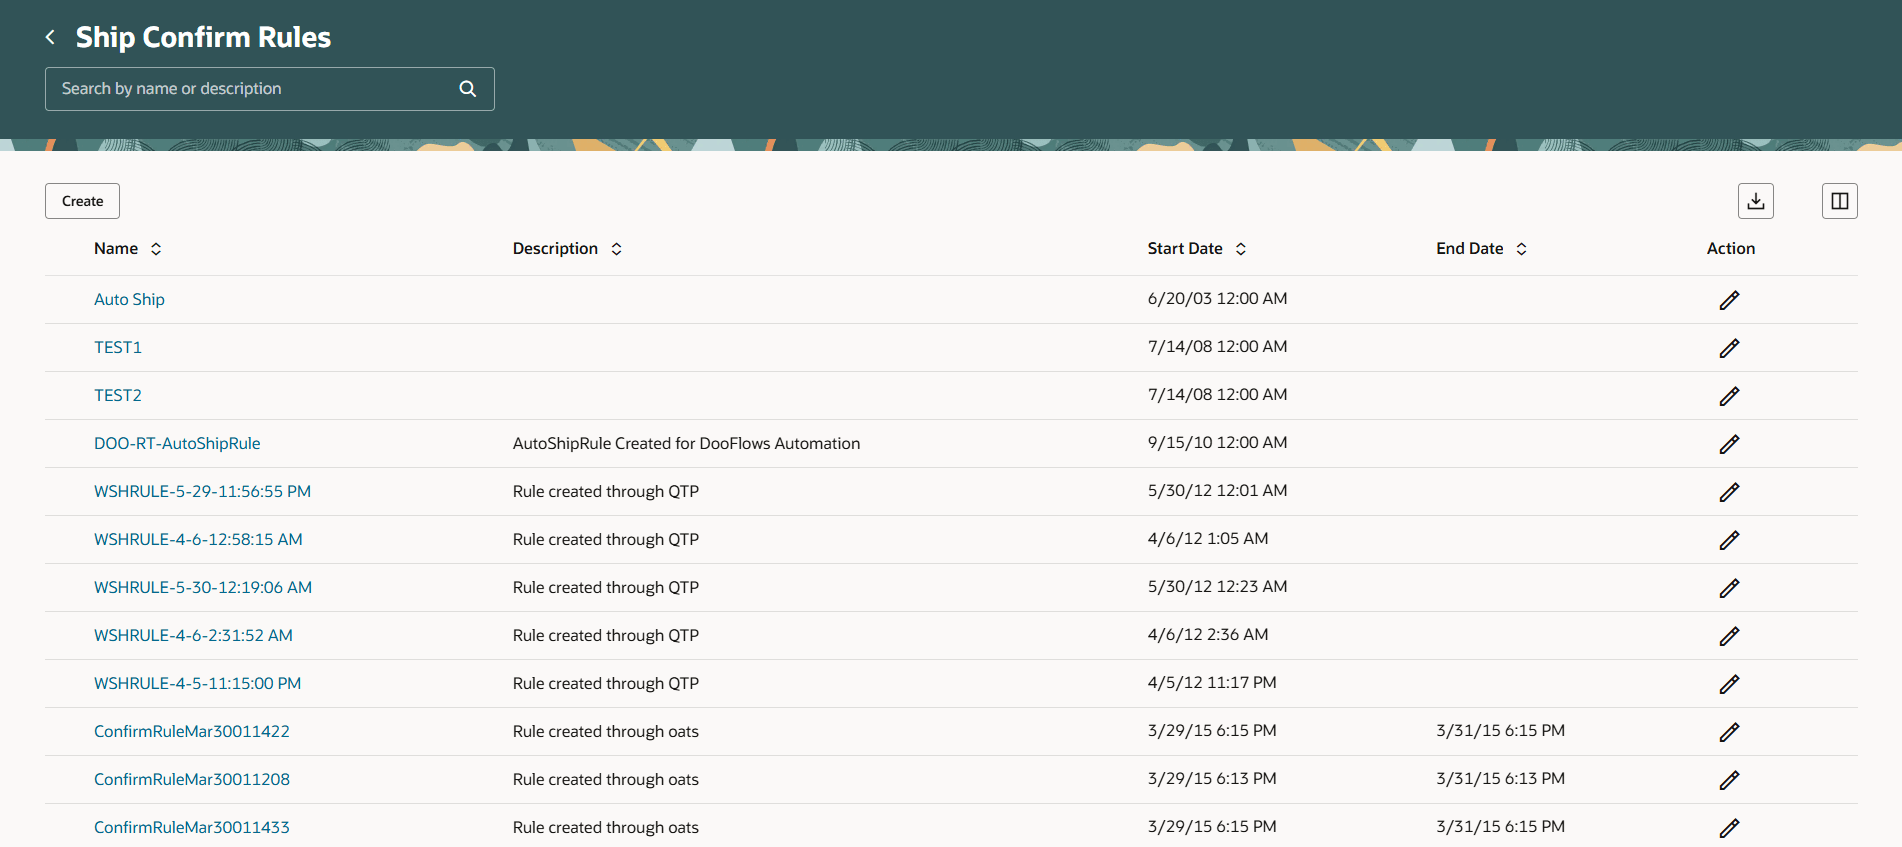Open the column settings icon
This screenshot has width=1902, height=847.
(x=1839, y=201)
